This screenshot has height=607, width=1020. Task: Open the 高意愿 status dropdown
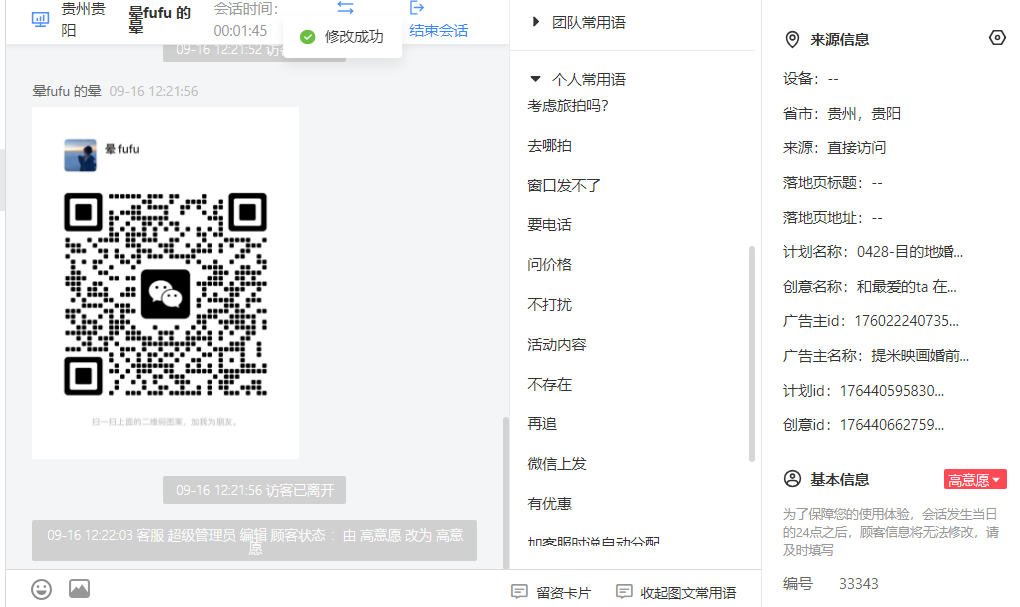coord(975,479)
